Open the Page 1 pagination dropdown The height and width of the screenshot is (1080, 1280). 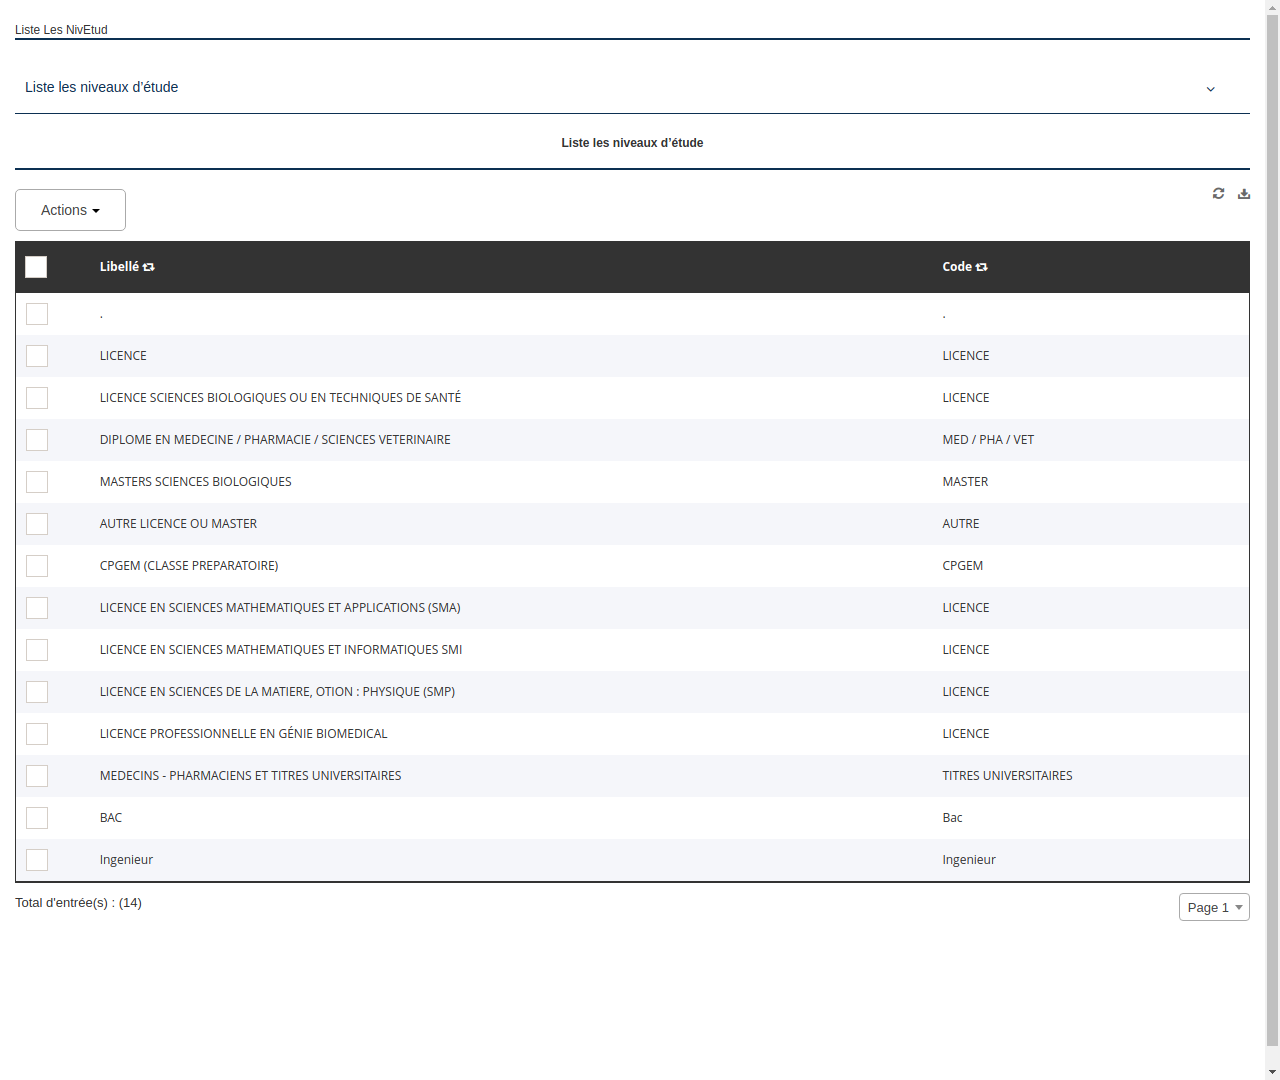coord(1214,907)
